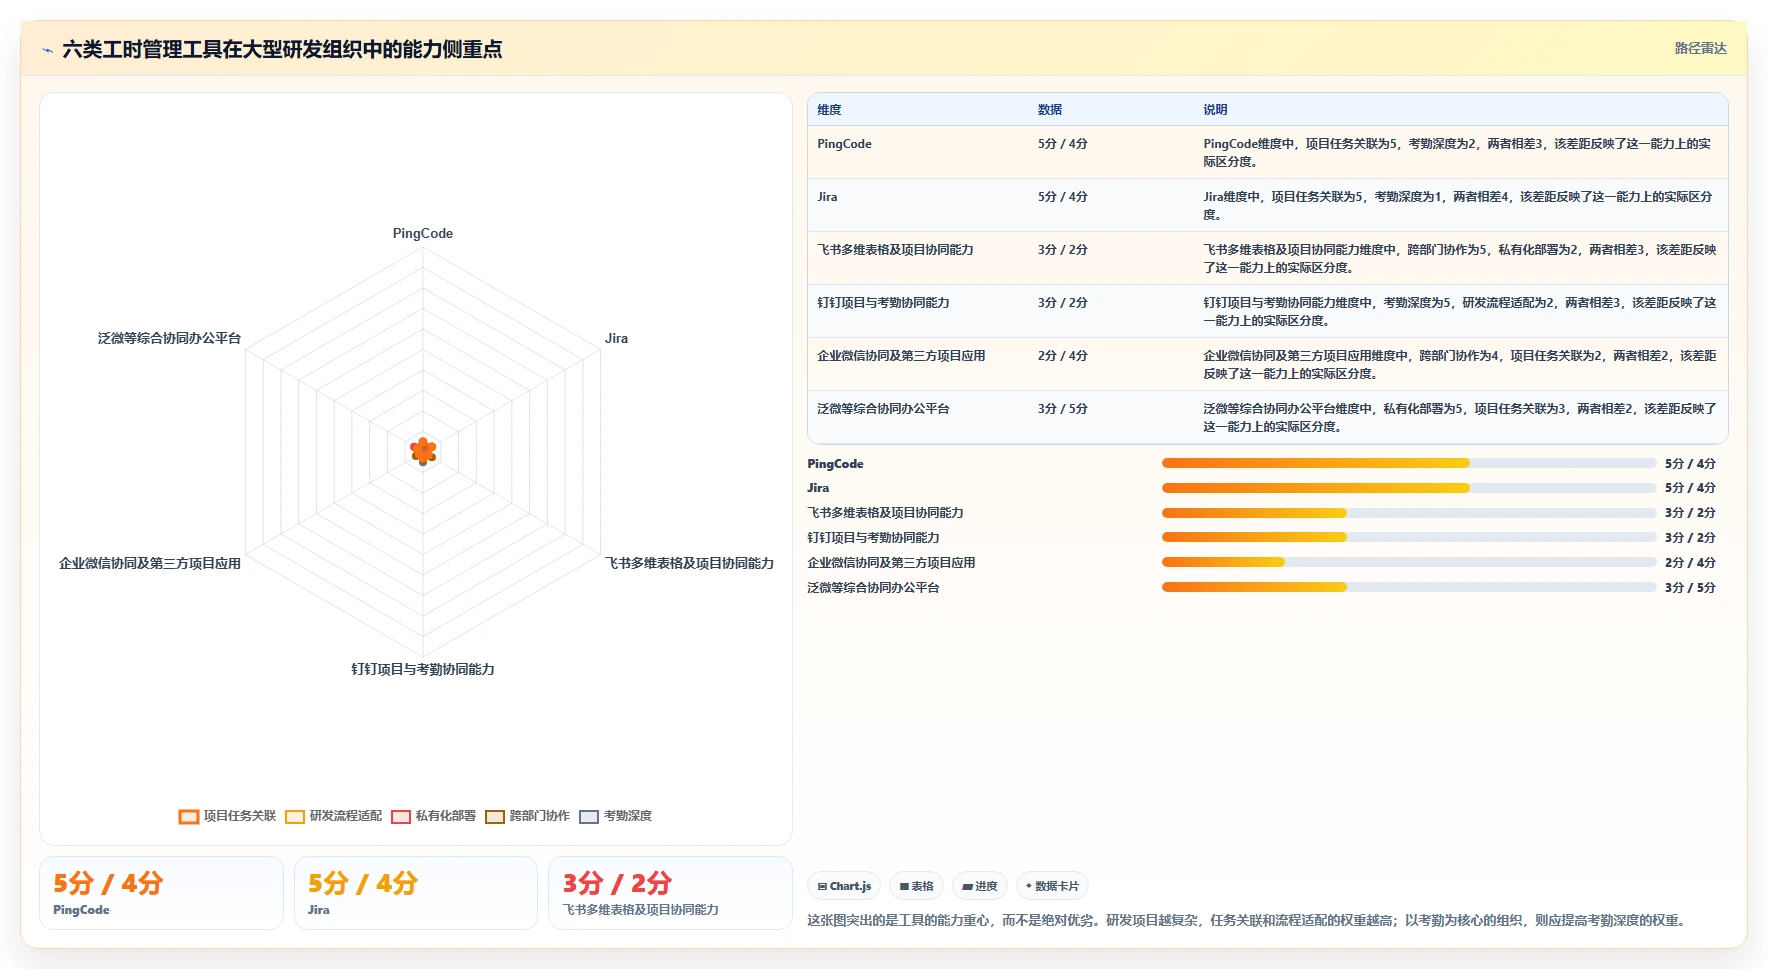Toggle the 跨部门协作 legend item
Viewport: 1768px width, 969px height.
pos(527,816)
